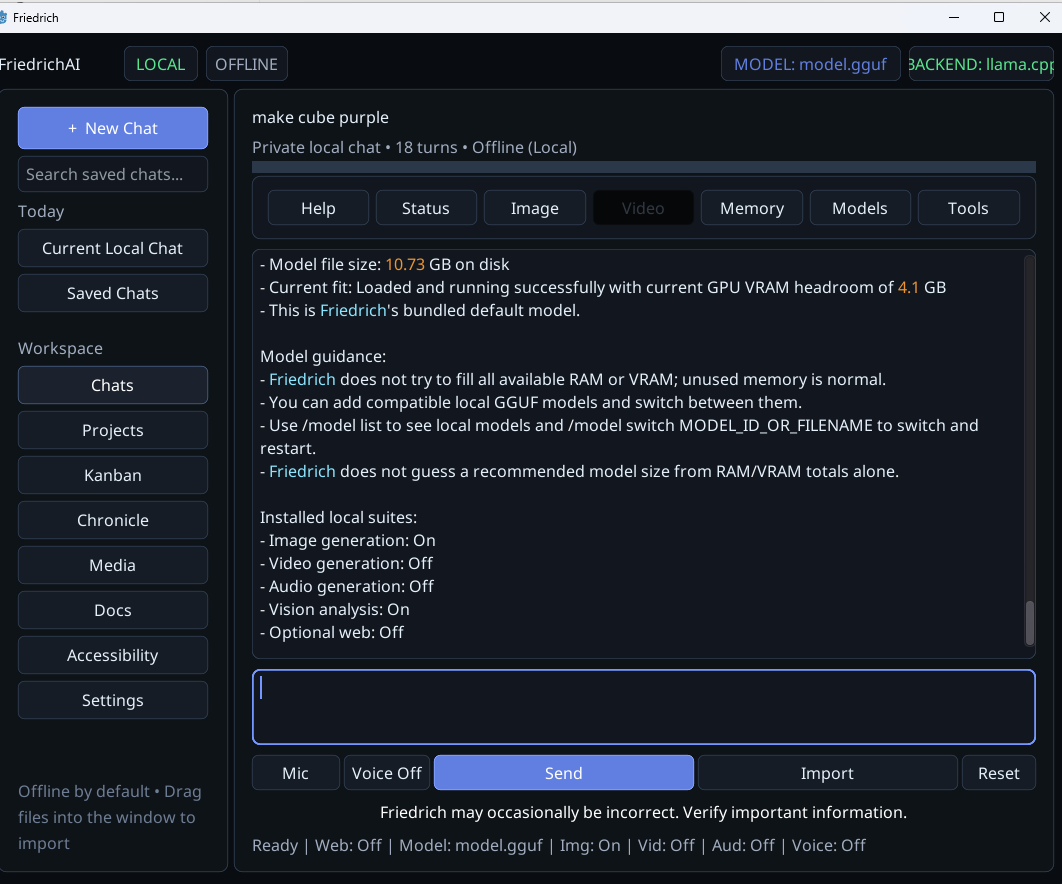
Task: Focus the chat message input box
Action: [643, 707]
